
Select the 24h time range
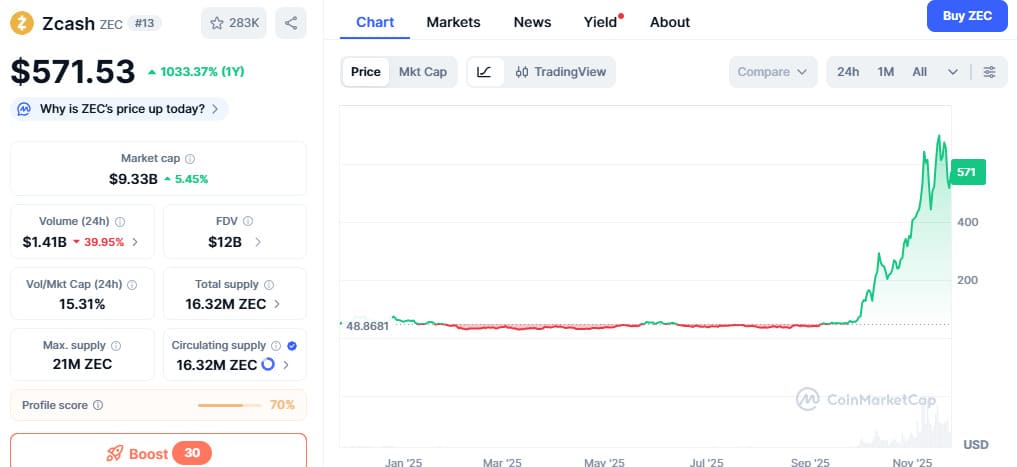(848, 72)
